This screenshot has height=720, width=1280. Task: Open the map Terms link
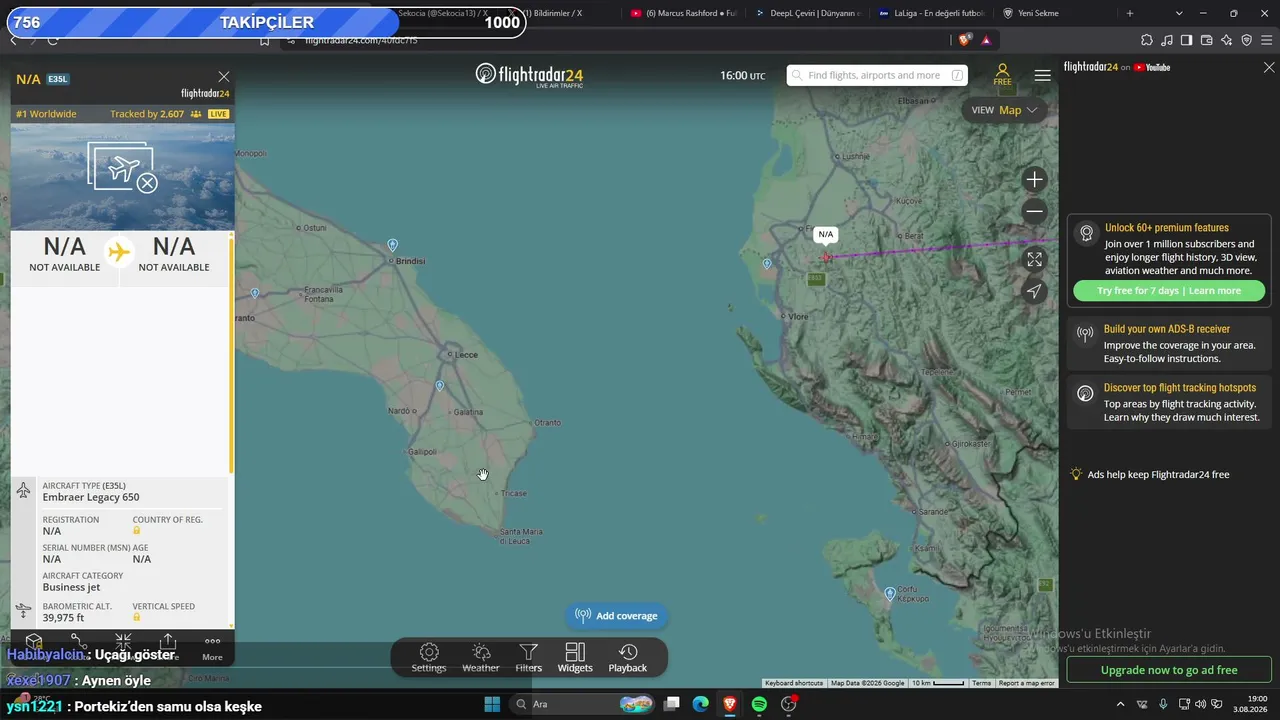click(x=982, y=683)
